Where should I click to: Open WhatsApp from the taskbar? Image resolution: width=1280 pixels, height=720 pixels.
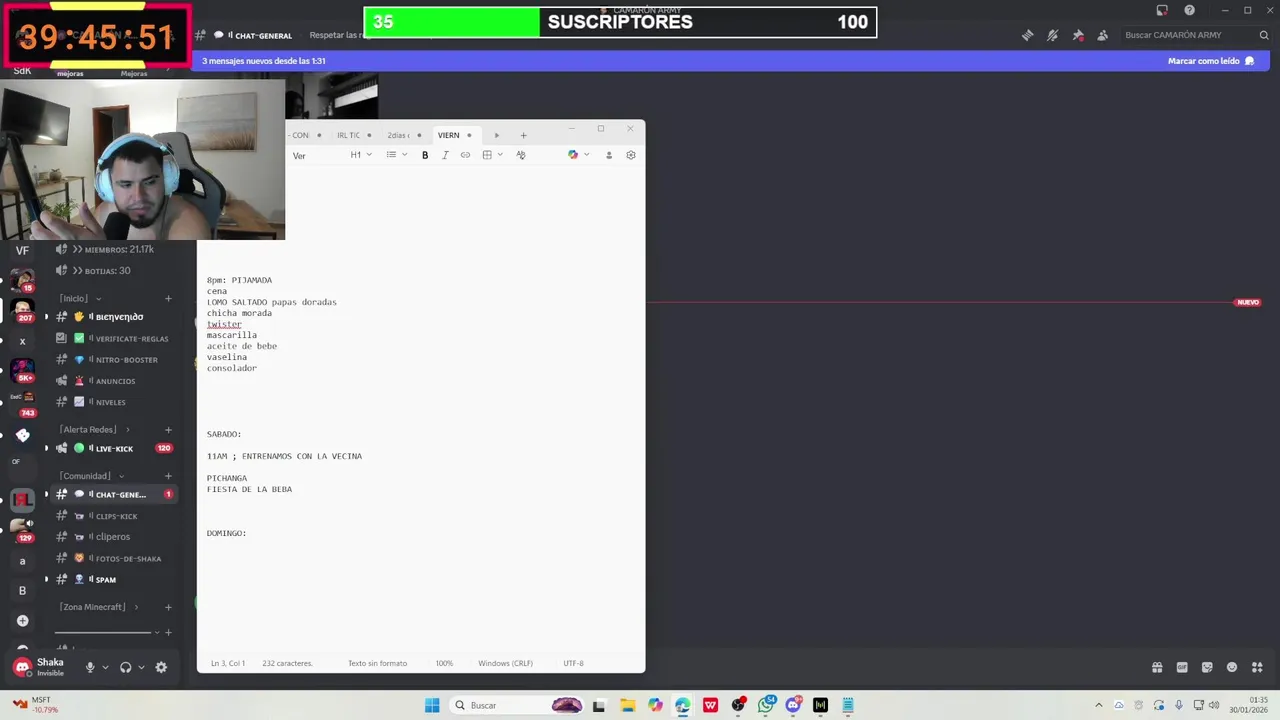tap(766, 705)
